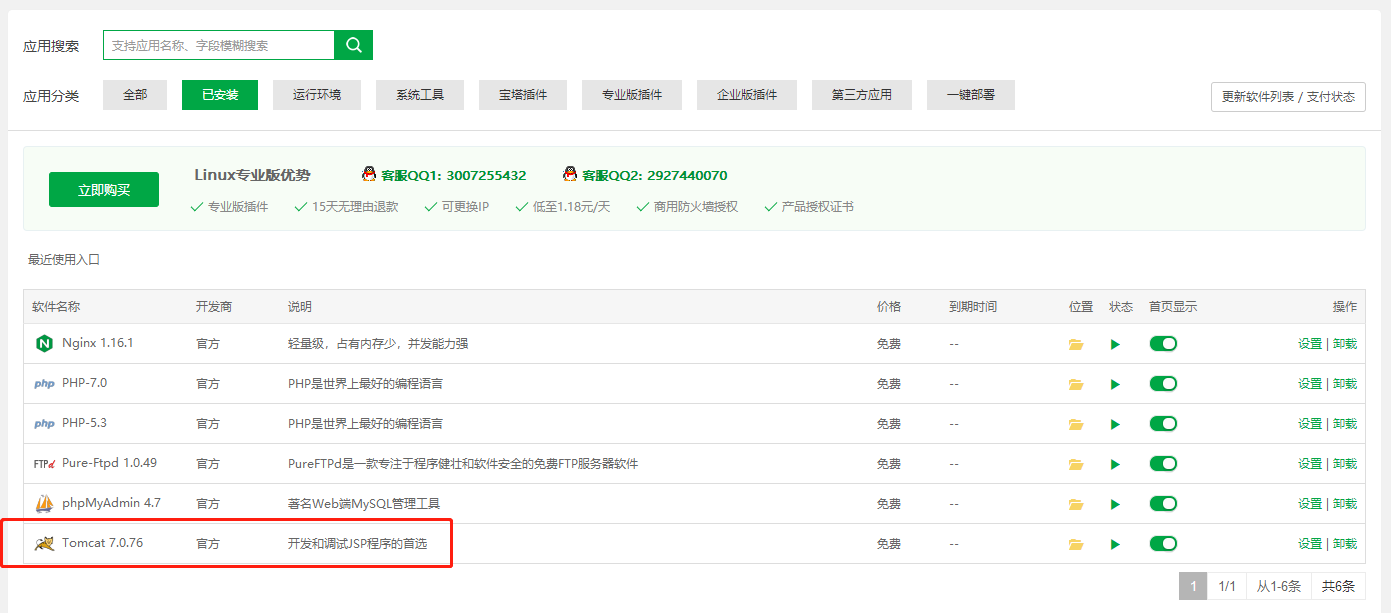The width and height of the screenshot is (1391, 613).
Task: Open the PHP-5.3 folder location icon
Action: point(1076,423)
